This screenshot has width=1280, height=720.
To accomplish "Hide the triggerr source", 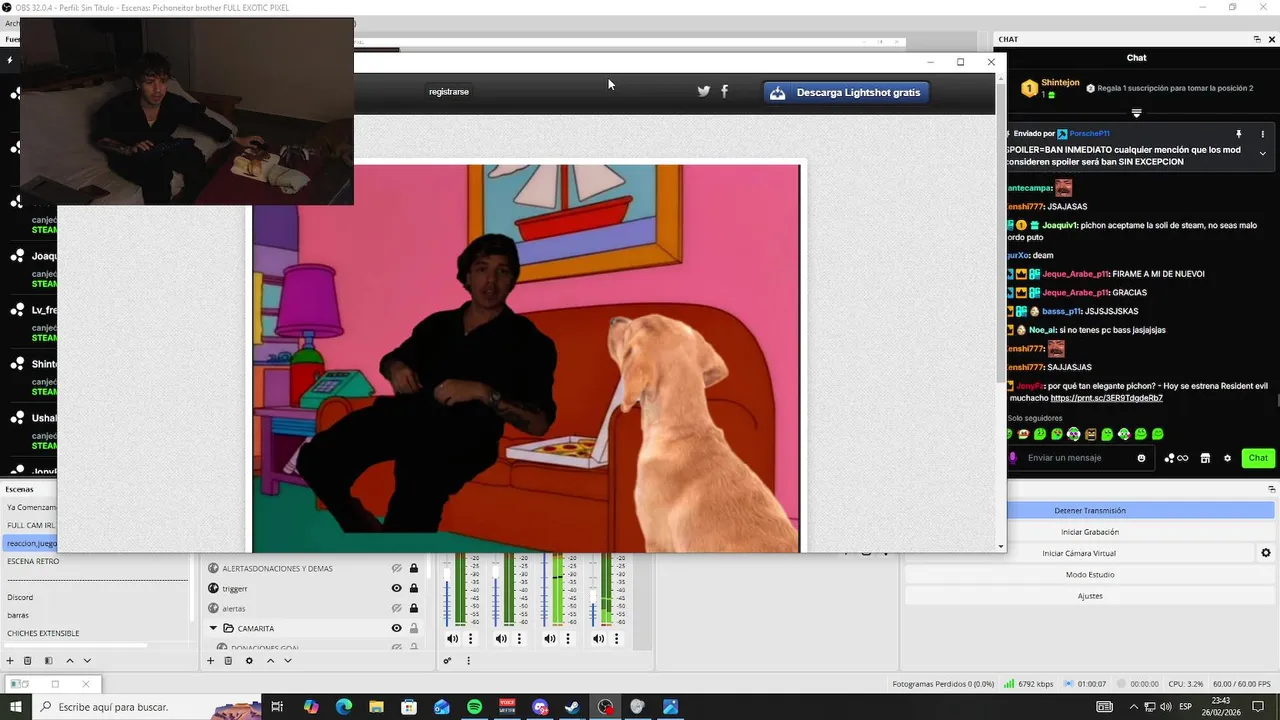I will click(396, 588).
